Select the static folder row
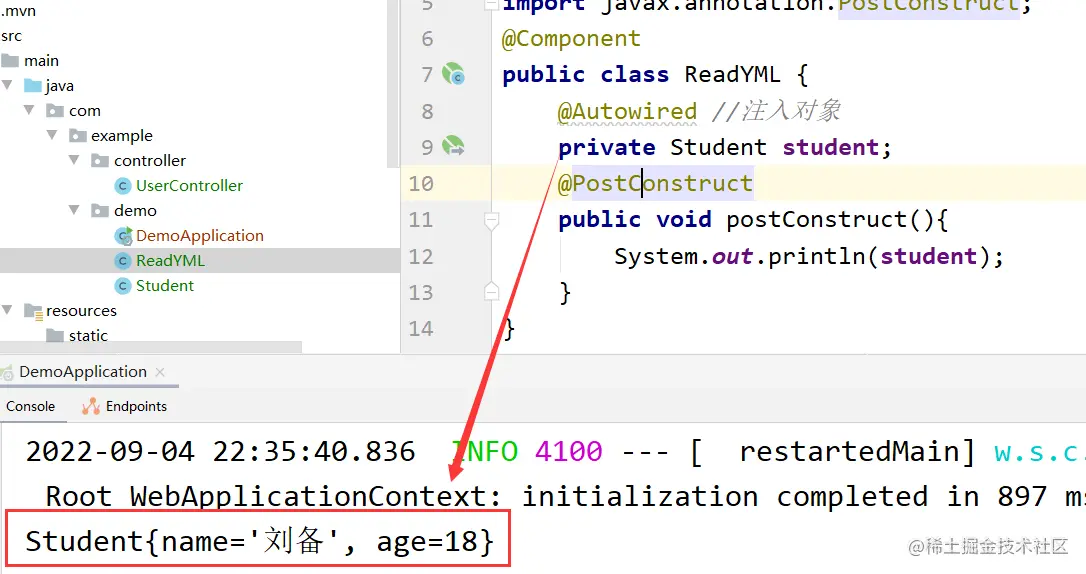Screen dimensions: 1086x574 click(x=199, y=336)
